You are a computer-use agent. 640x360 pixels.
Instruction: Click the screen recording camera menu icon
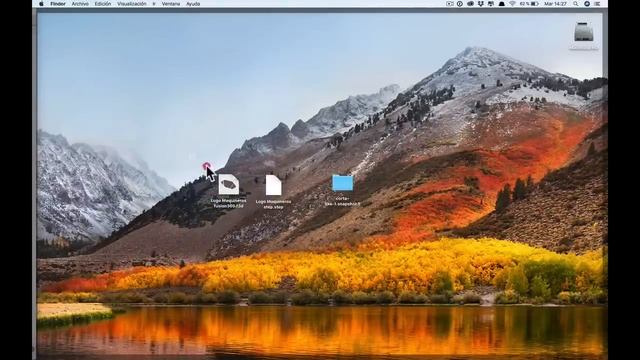point(450,4)
